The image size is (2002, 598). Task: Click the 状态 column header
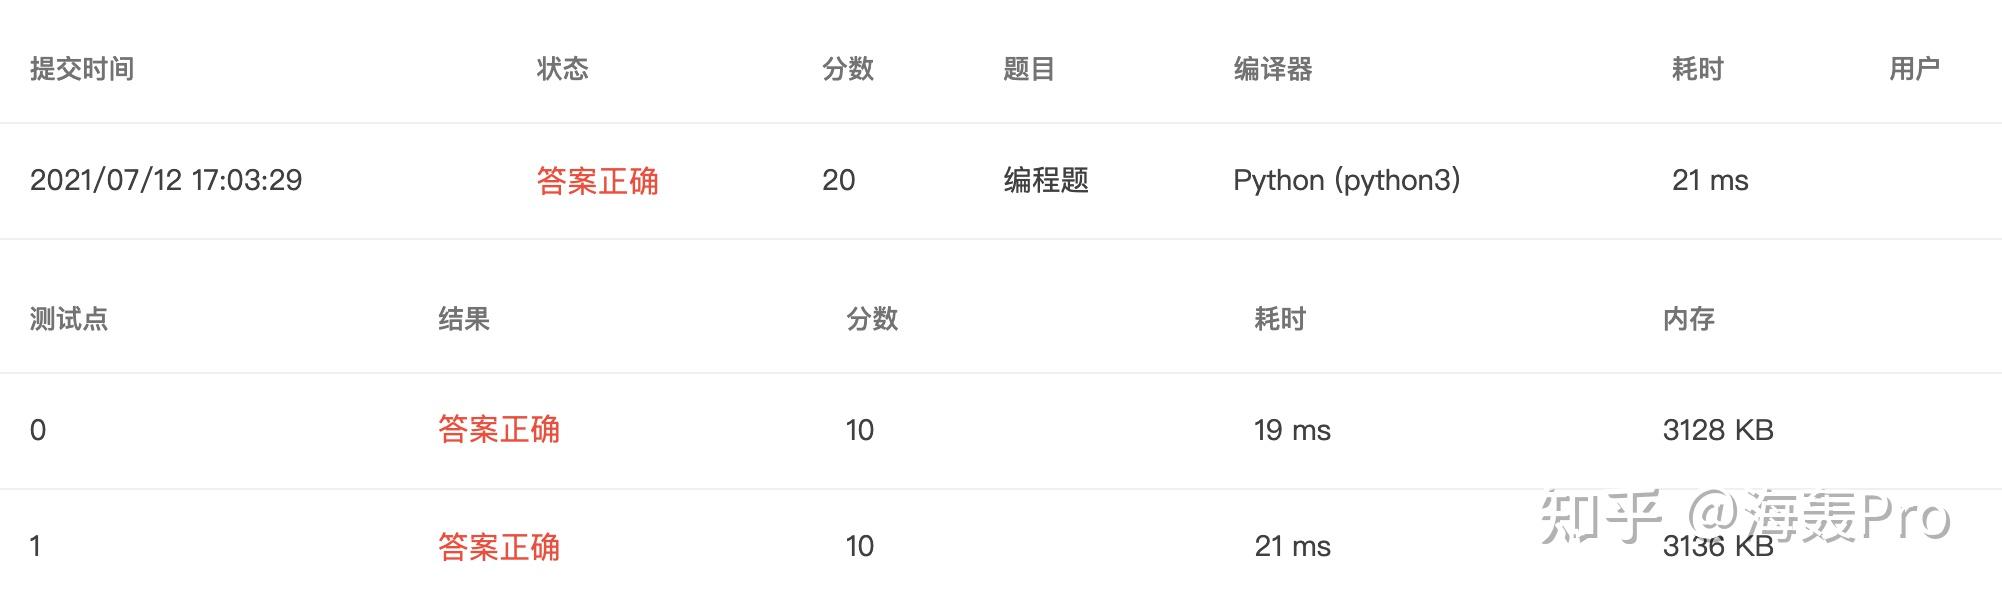pos(562,69)
